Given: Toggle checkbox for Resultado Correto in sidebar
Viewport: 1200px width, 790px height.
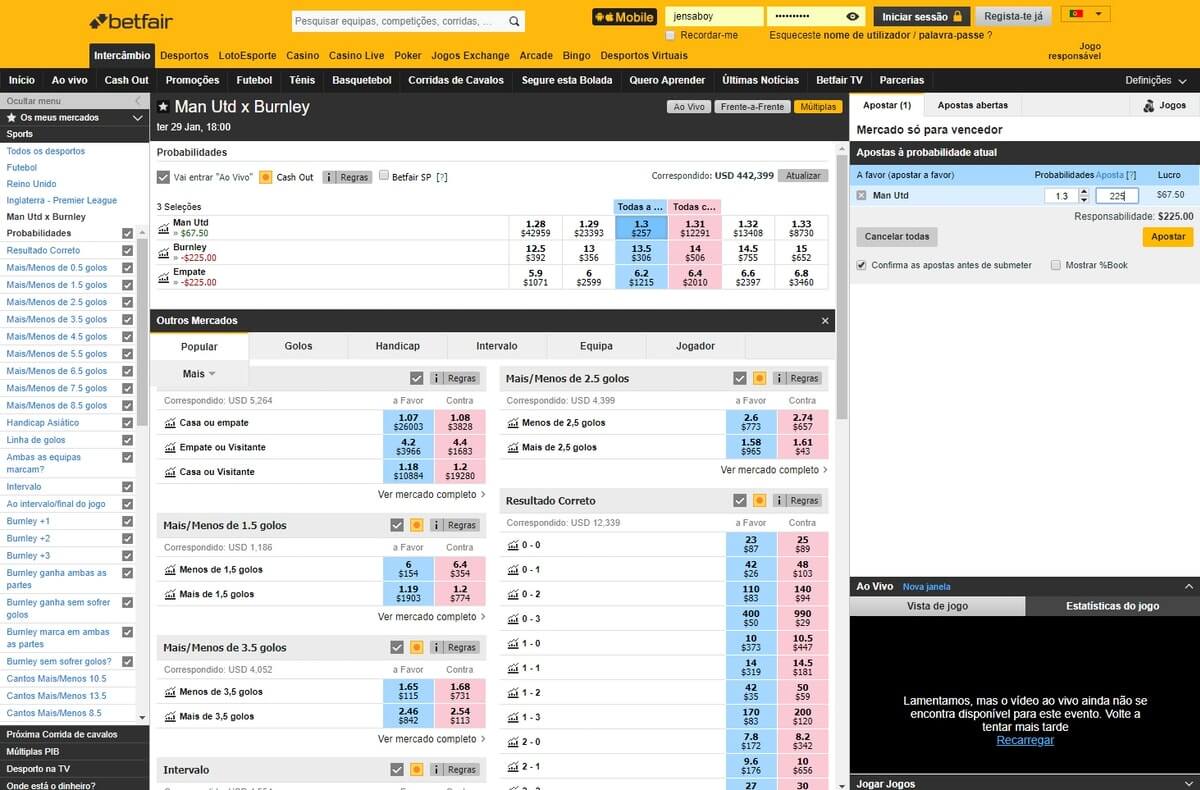Looking at the screenshot, I should [x=127, y=250].
